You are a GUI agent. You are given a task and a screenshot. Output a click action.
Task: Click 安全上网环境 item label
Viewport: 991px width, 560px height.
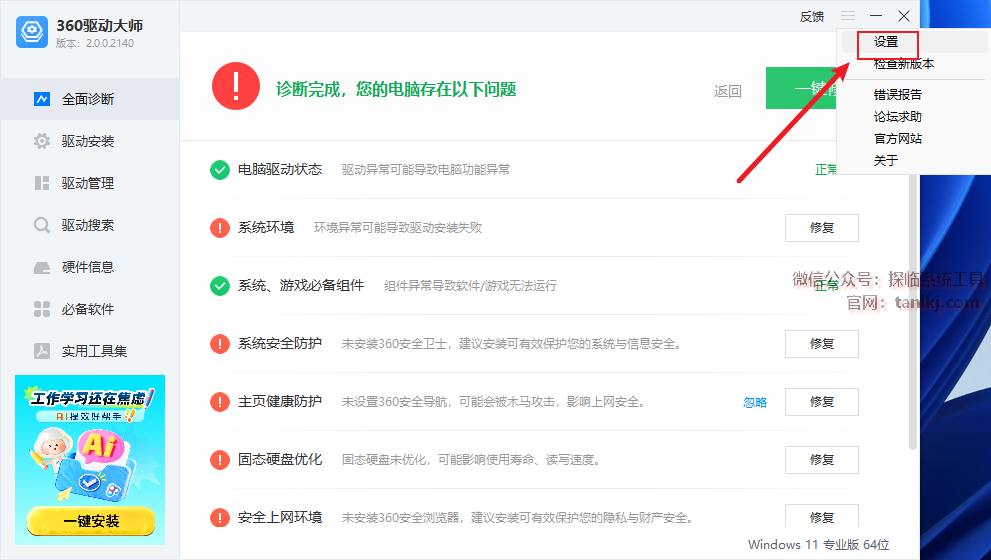tap(280, 518)
